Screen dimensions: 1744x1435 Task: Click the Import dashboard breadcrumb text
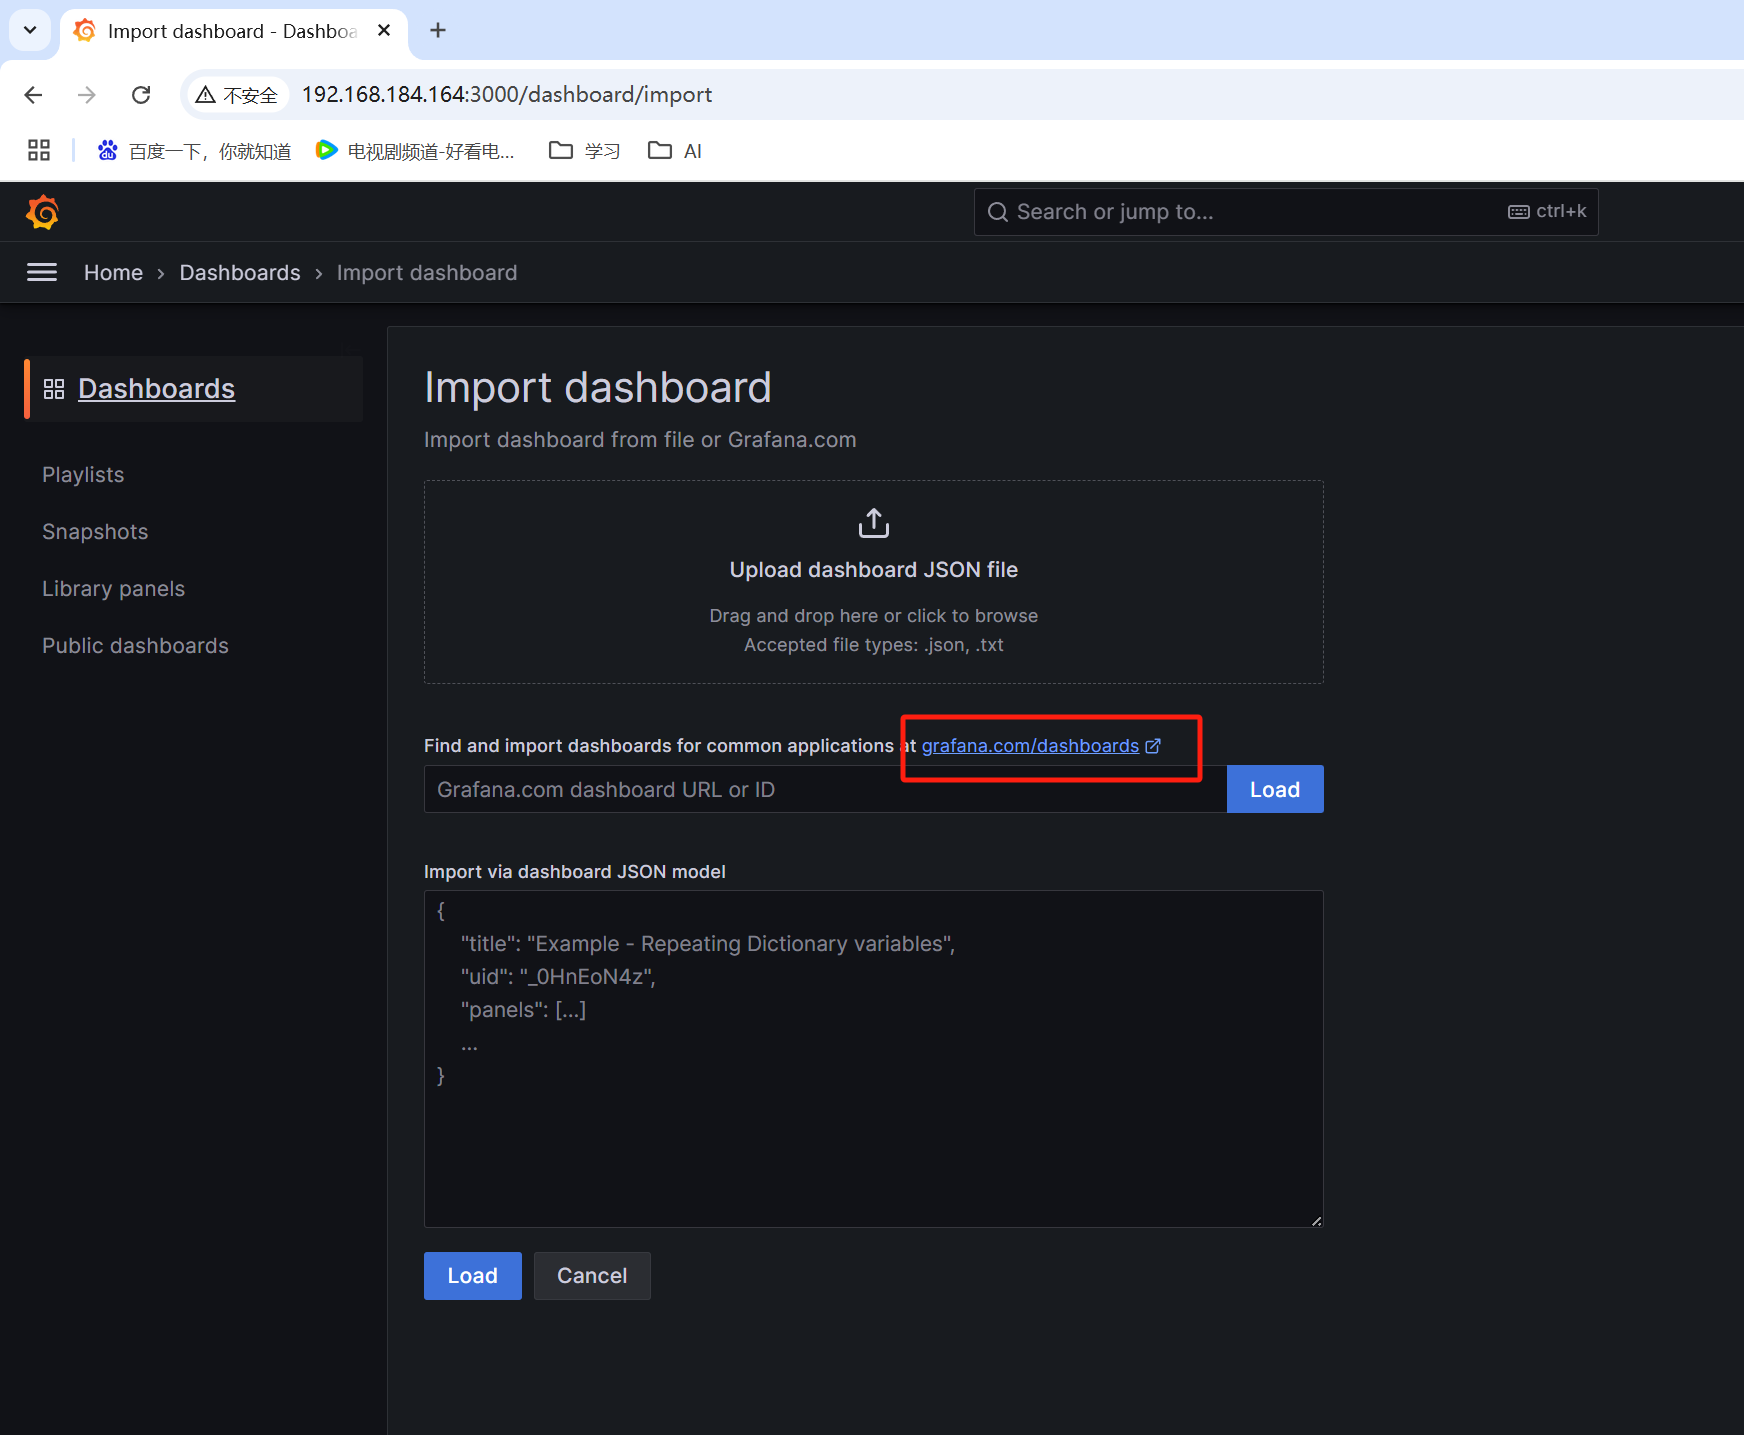click(427, 273)
